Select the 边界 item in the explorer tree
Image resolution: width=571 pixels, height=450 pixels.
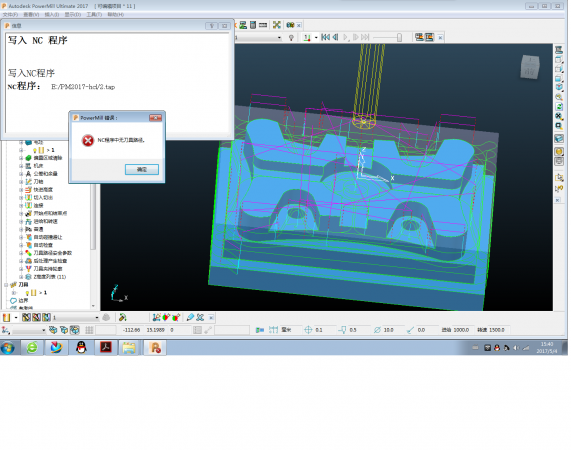[x=23, y=300]
